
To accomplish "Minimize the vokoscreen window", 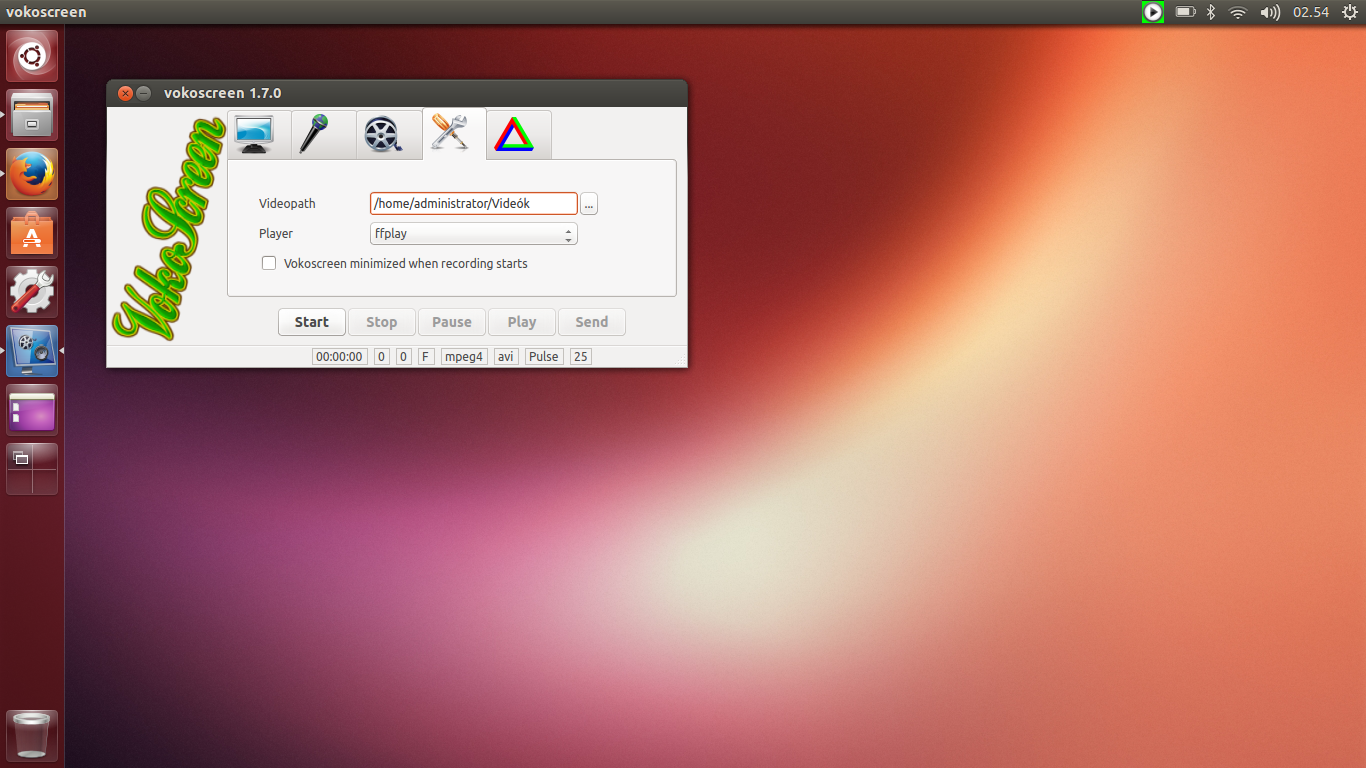I will [x=144, y=93].
